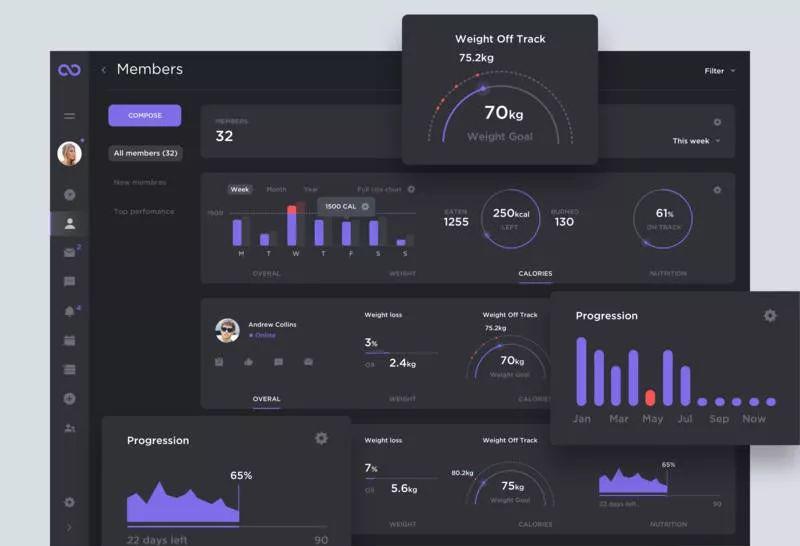Select the All members (32) filter
This screenshot has height=546, width=800.
click(145, 153)
